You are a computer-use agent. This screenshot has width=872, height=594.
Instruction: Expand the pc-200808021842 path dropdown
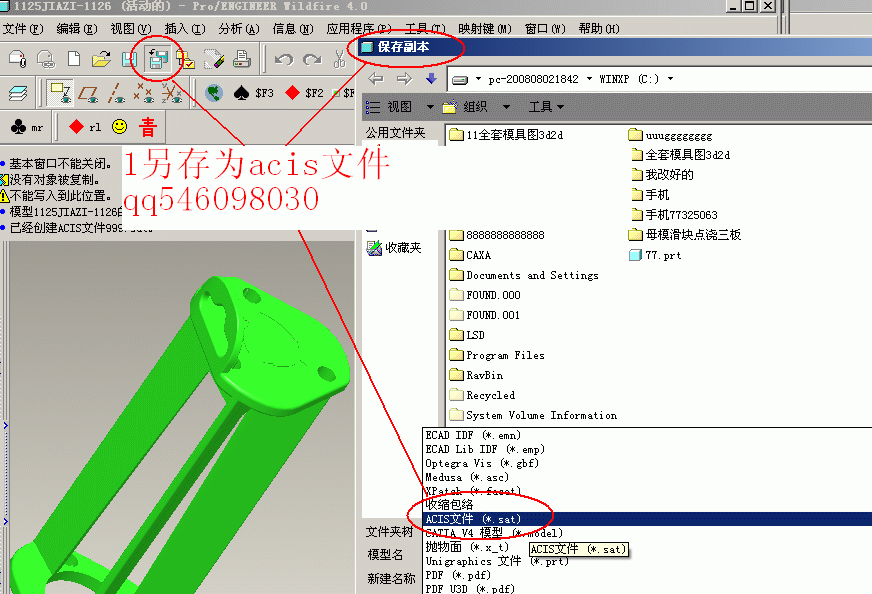pos(589,79)
